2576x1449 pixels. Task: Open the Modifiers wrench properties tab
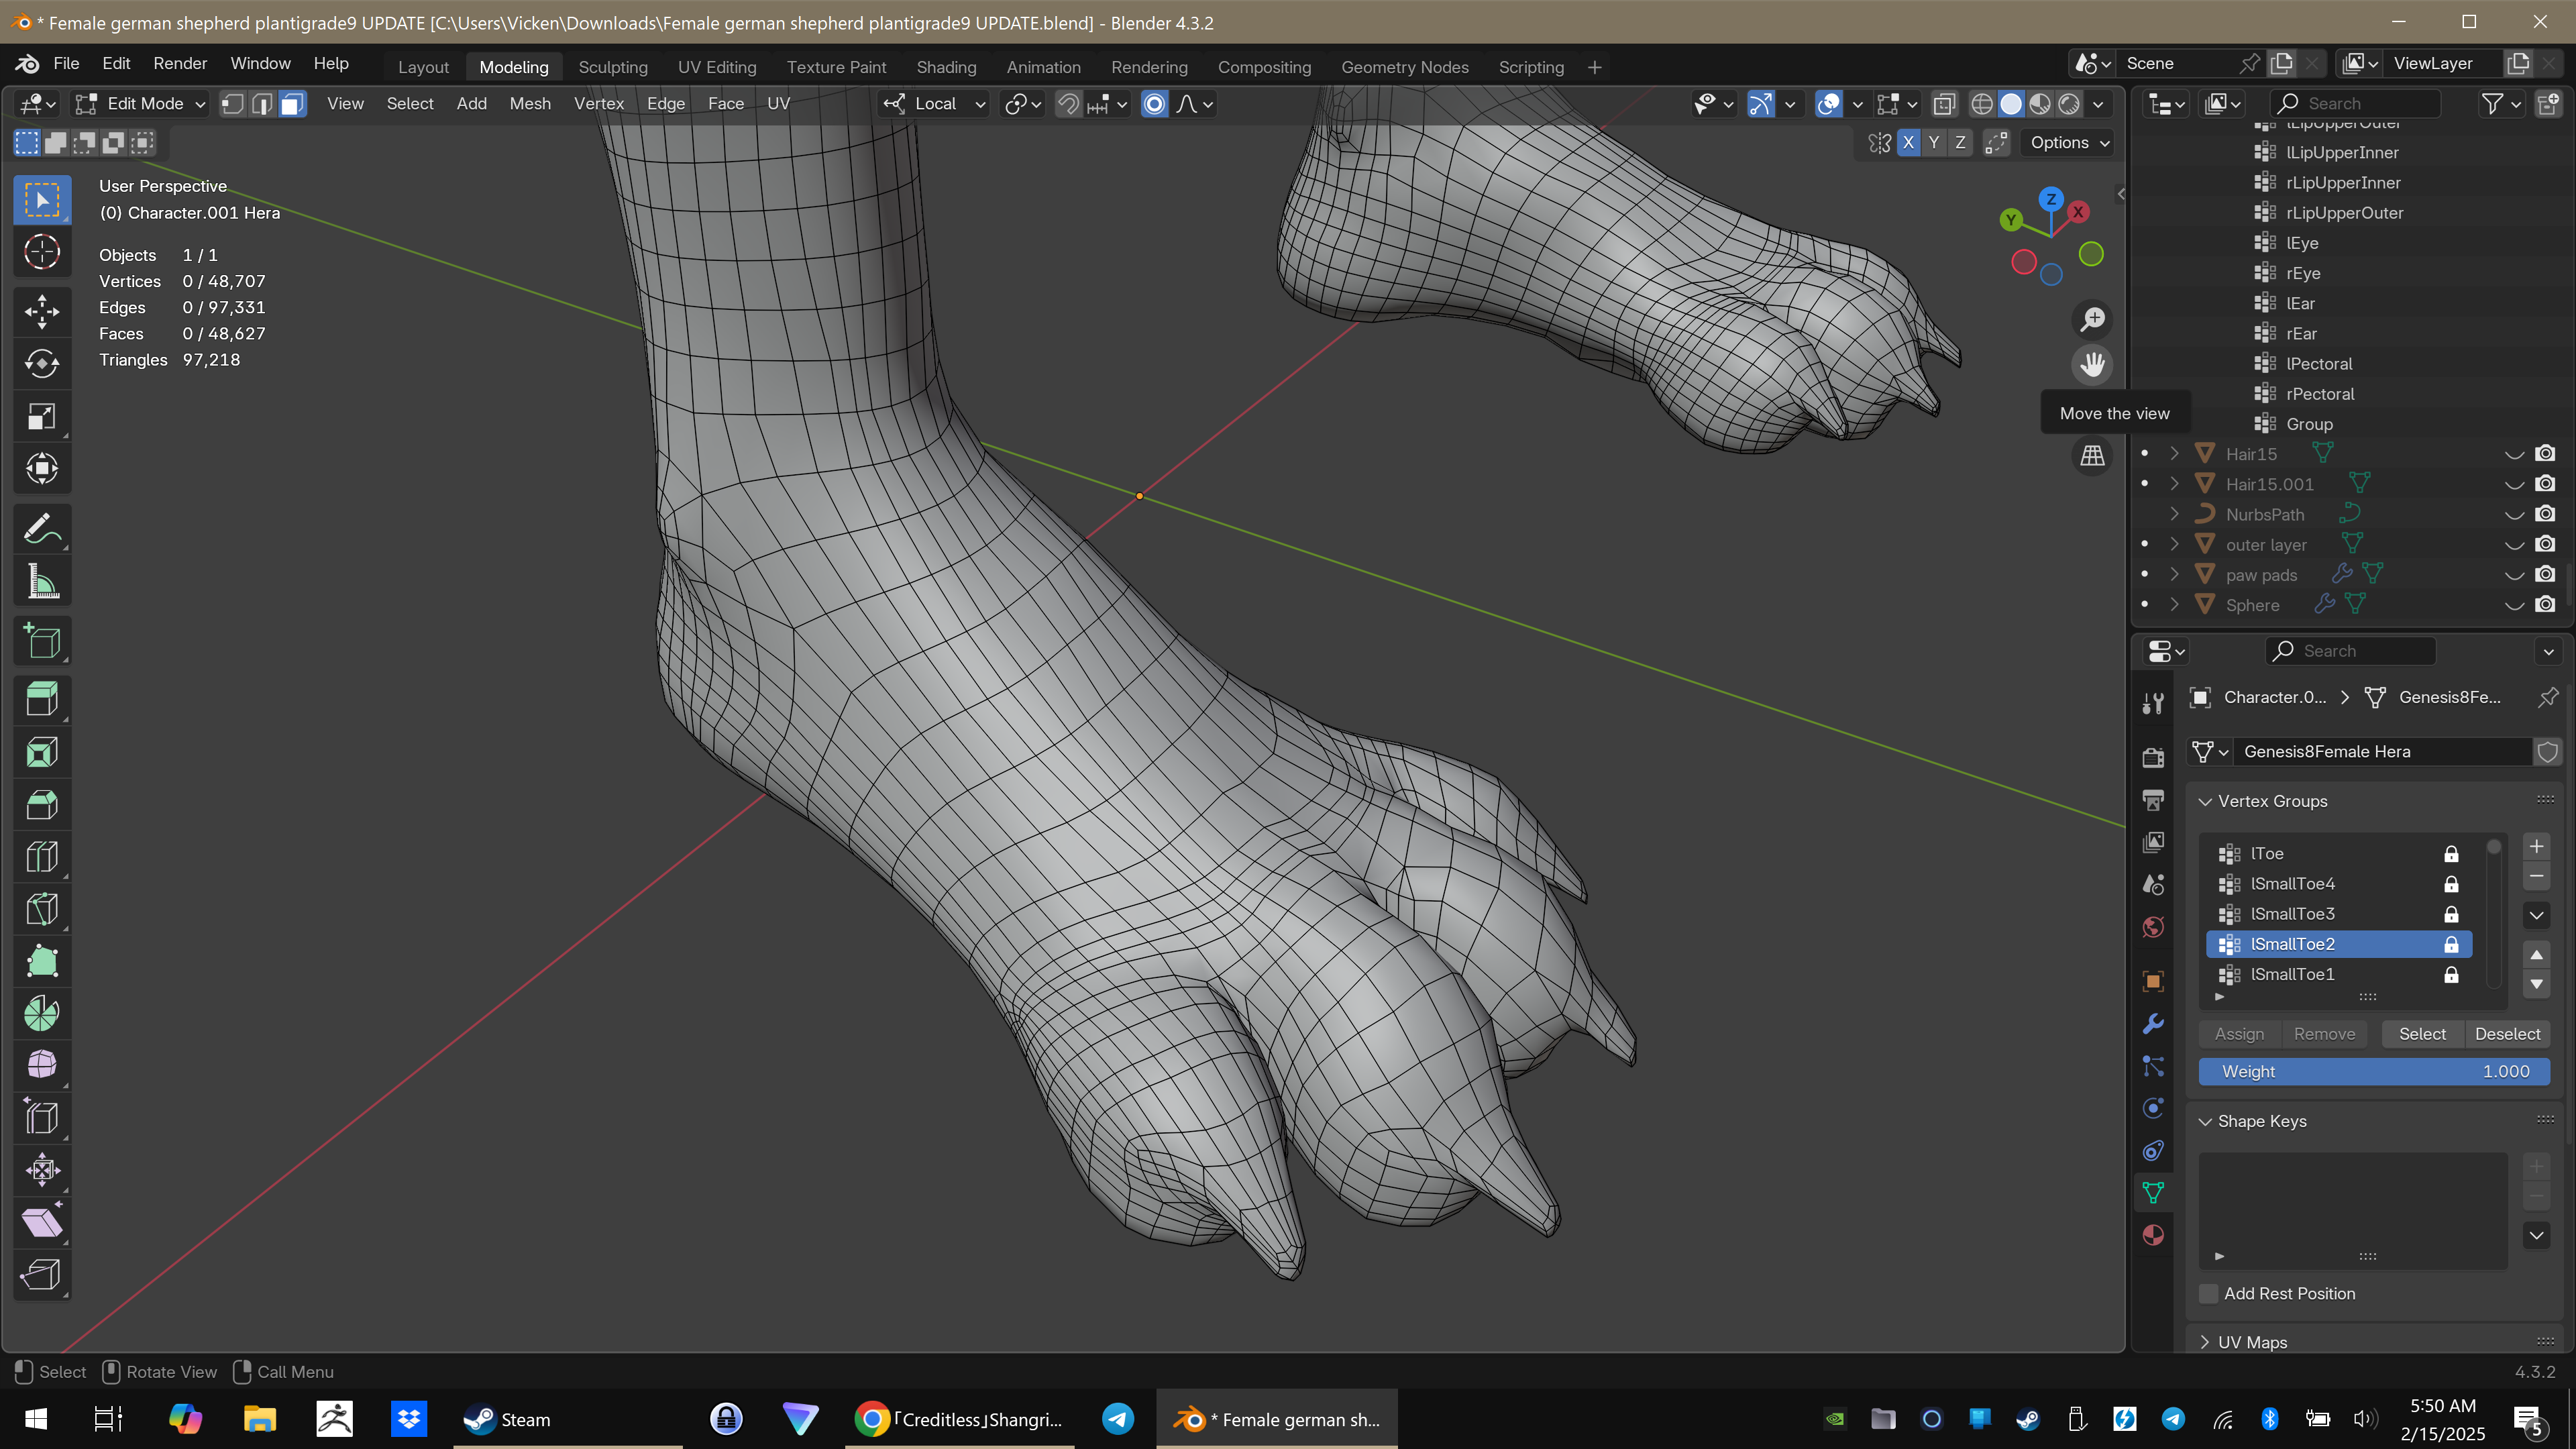[x=2153, y=1024]
